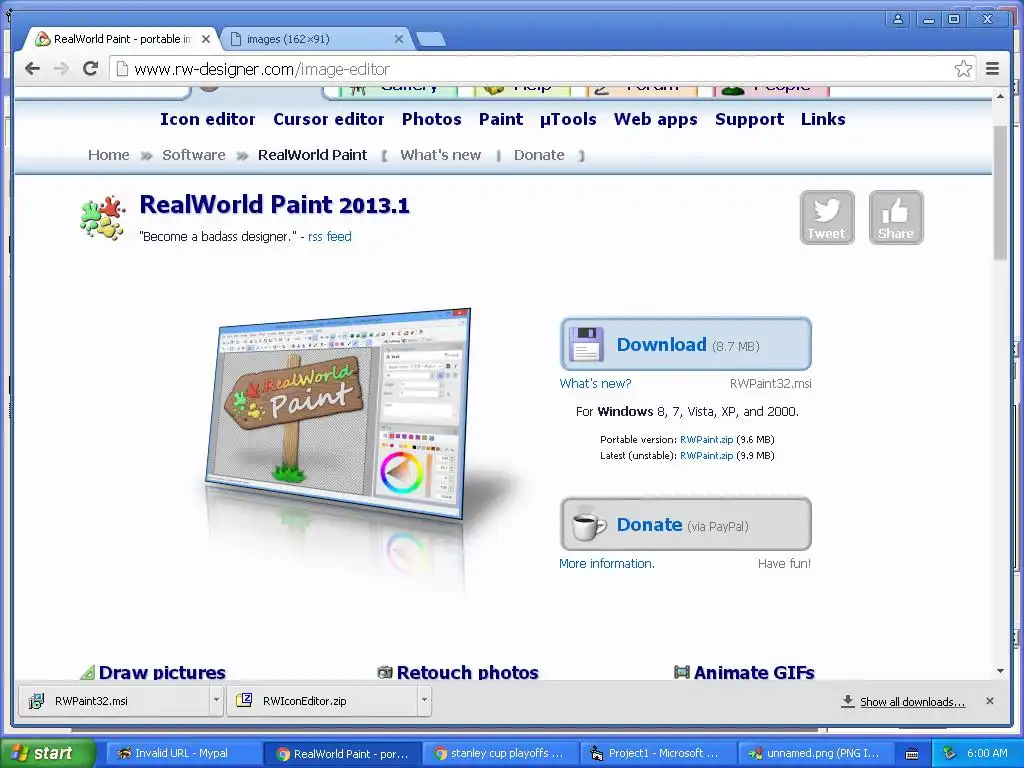
Task: Open the Windows start button
Action: point(48,753)
